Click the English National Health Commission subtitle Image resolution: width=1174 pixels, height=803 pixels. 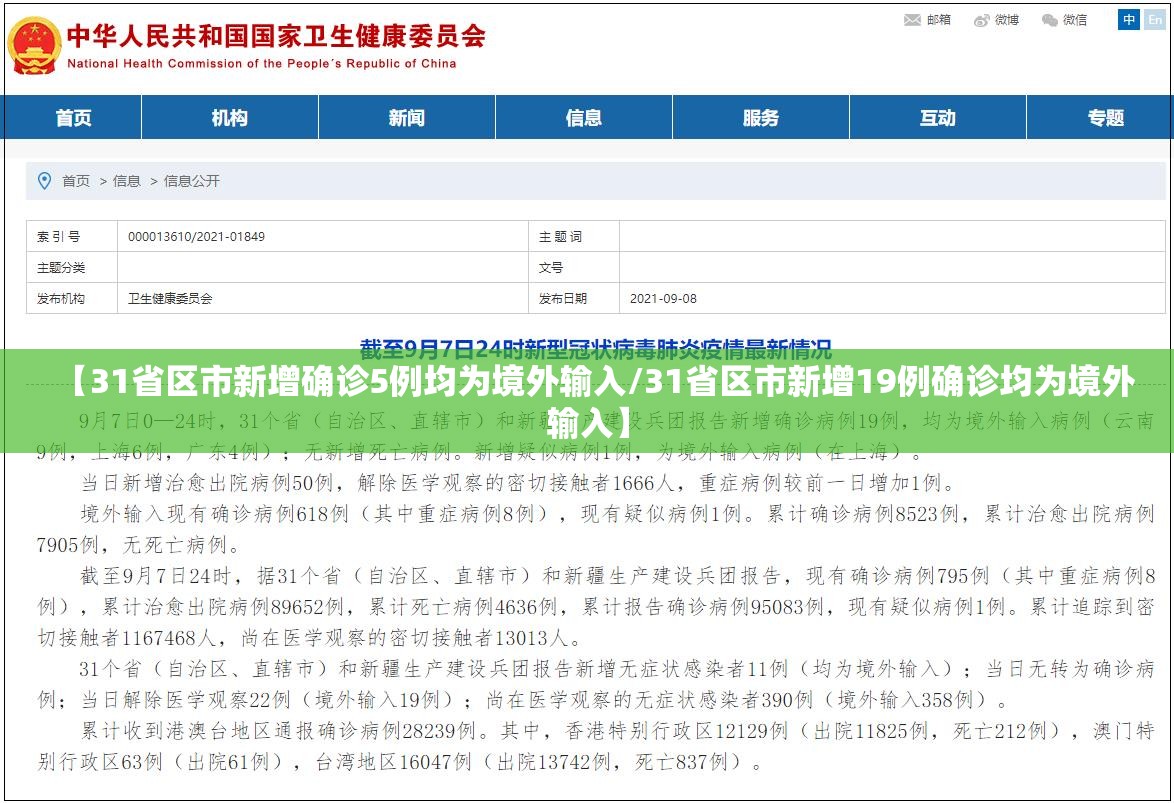click(x=261, y=64)
